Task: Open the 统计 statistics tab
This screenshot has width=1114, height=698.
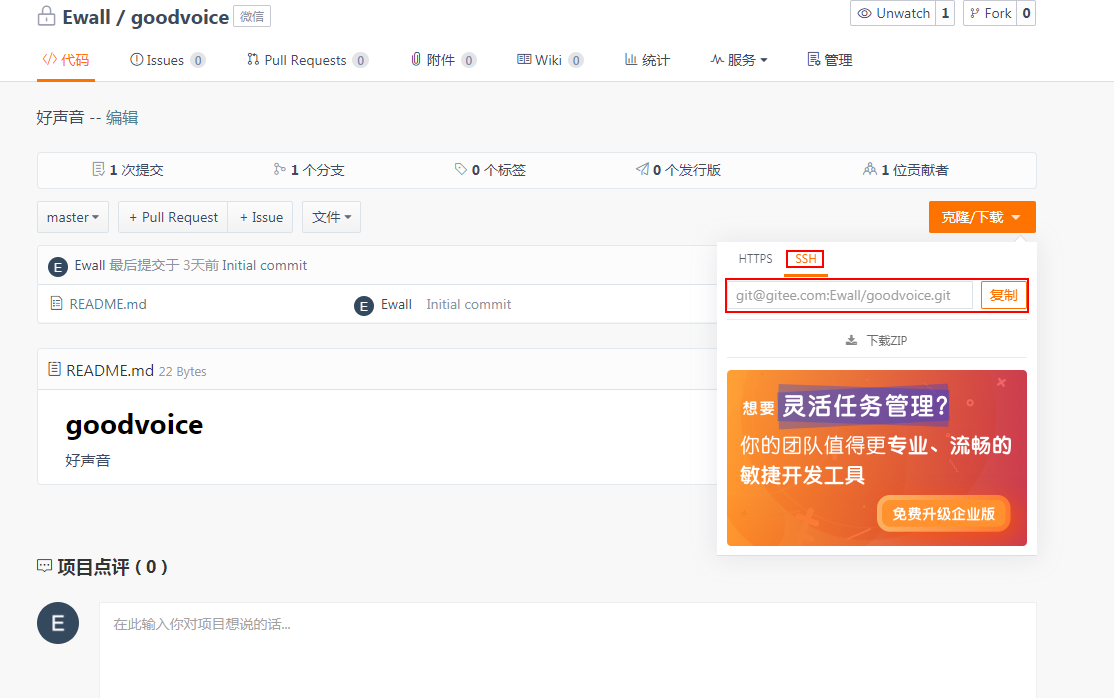Action: point(647,60)
